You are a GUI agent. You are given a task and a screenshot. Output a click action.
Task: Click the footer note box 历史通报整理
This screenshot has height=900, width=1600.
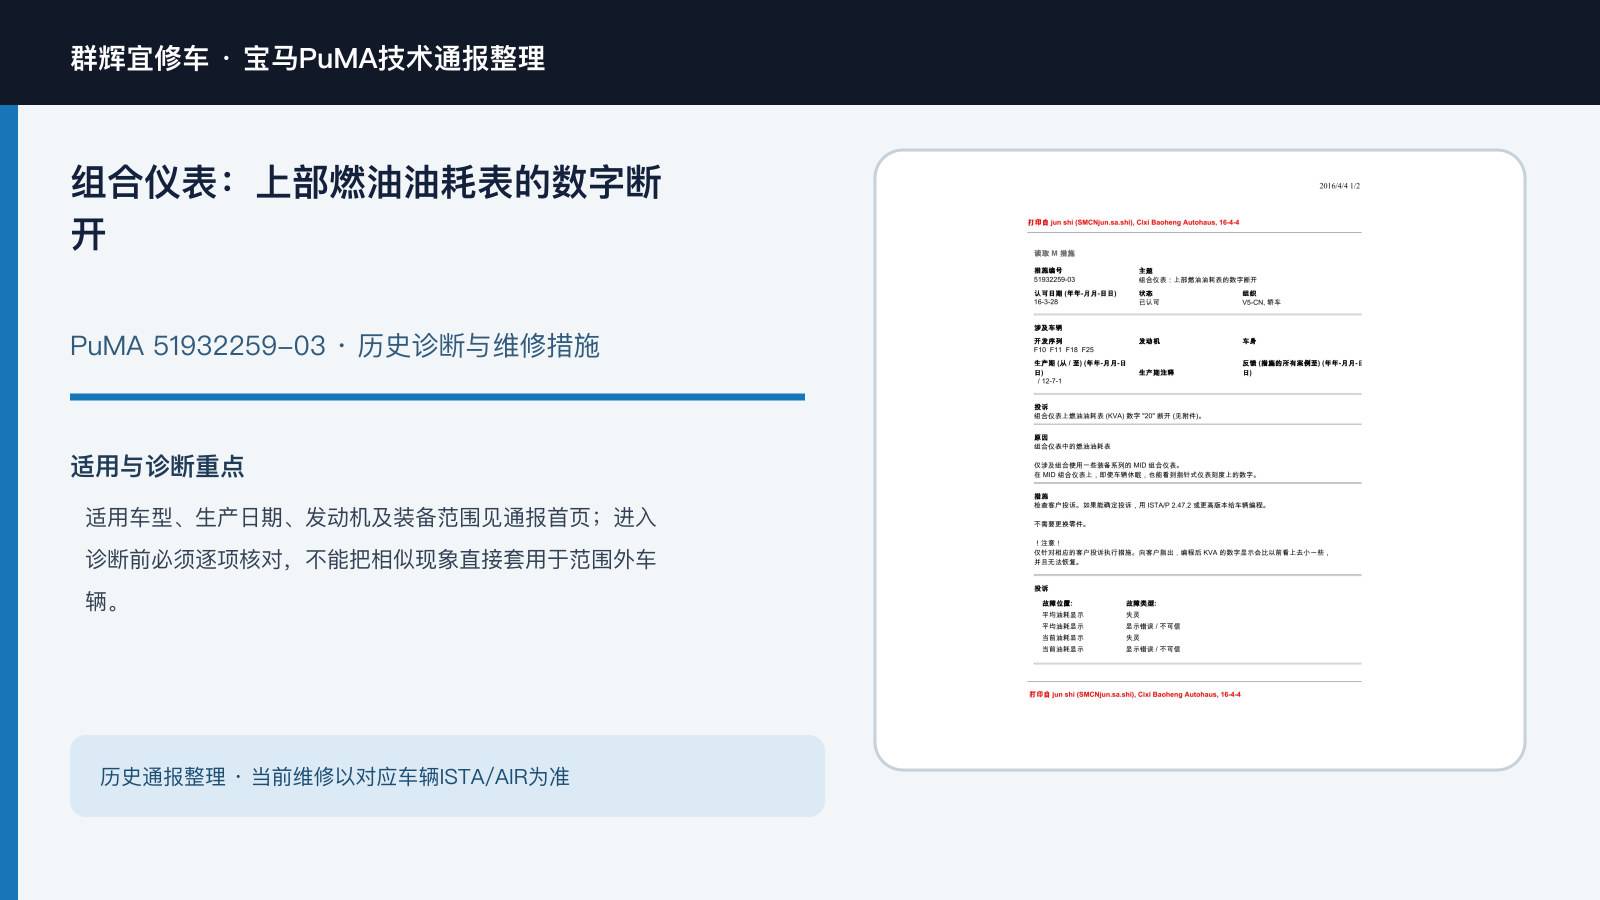(x=447, y=776)
